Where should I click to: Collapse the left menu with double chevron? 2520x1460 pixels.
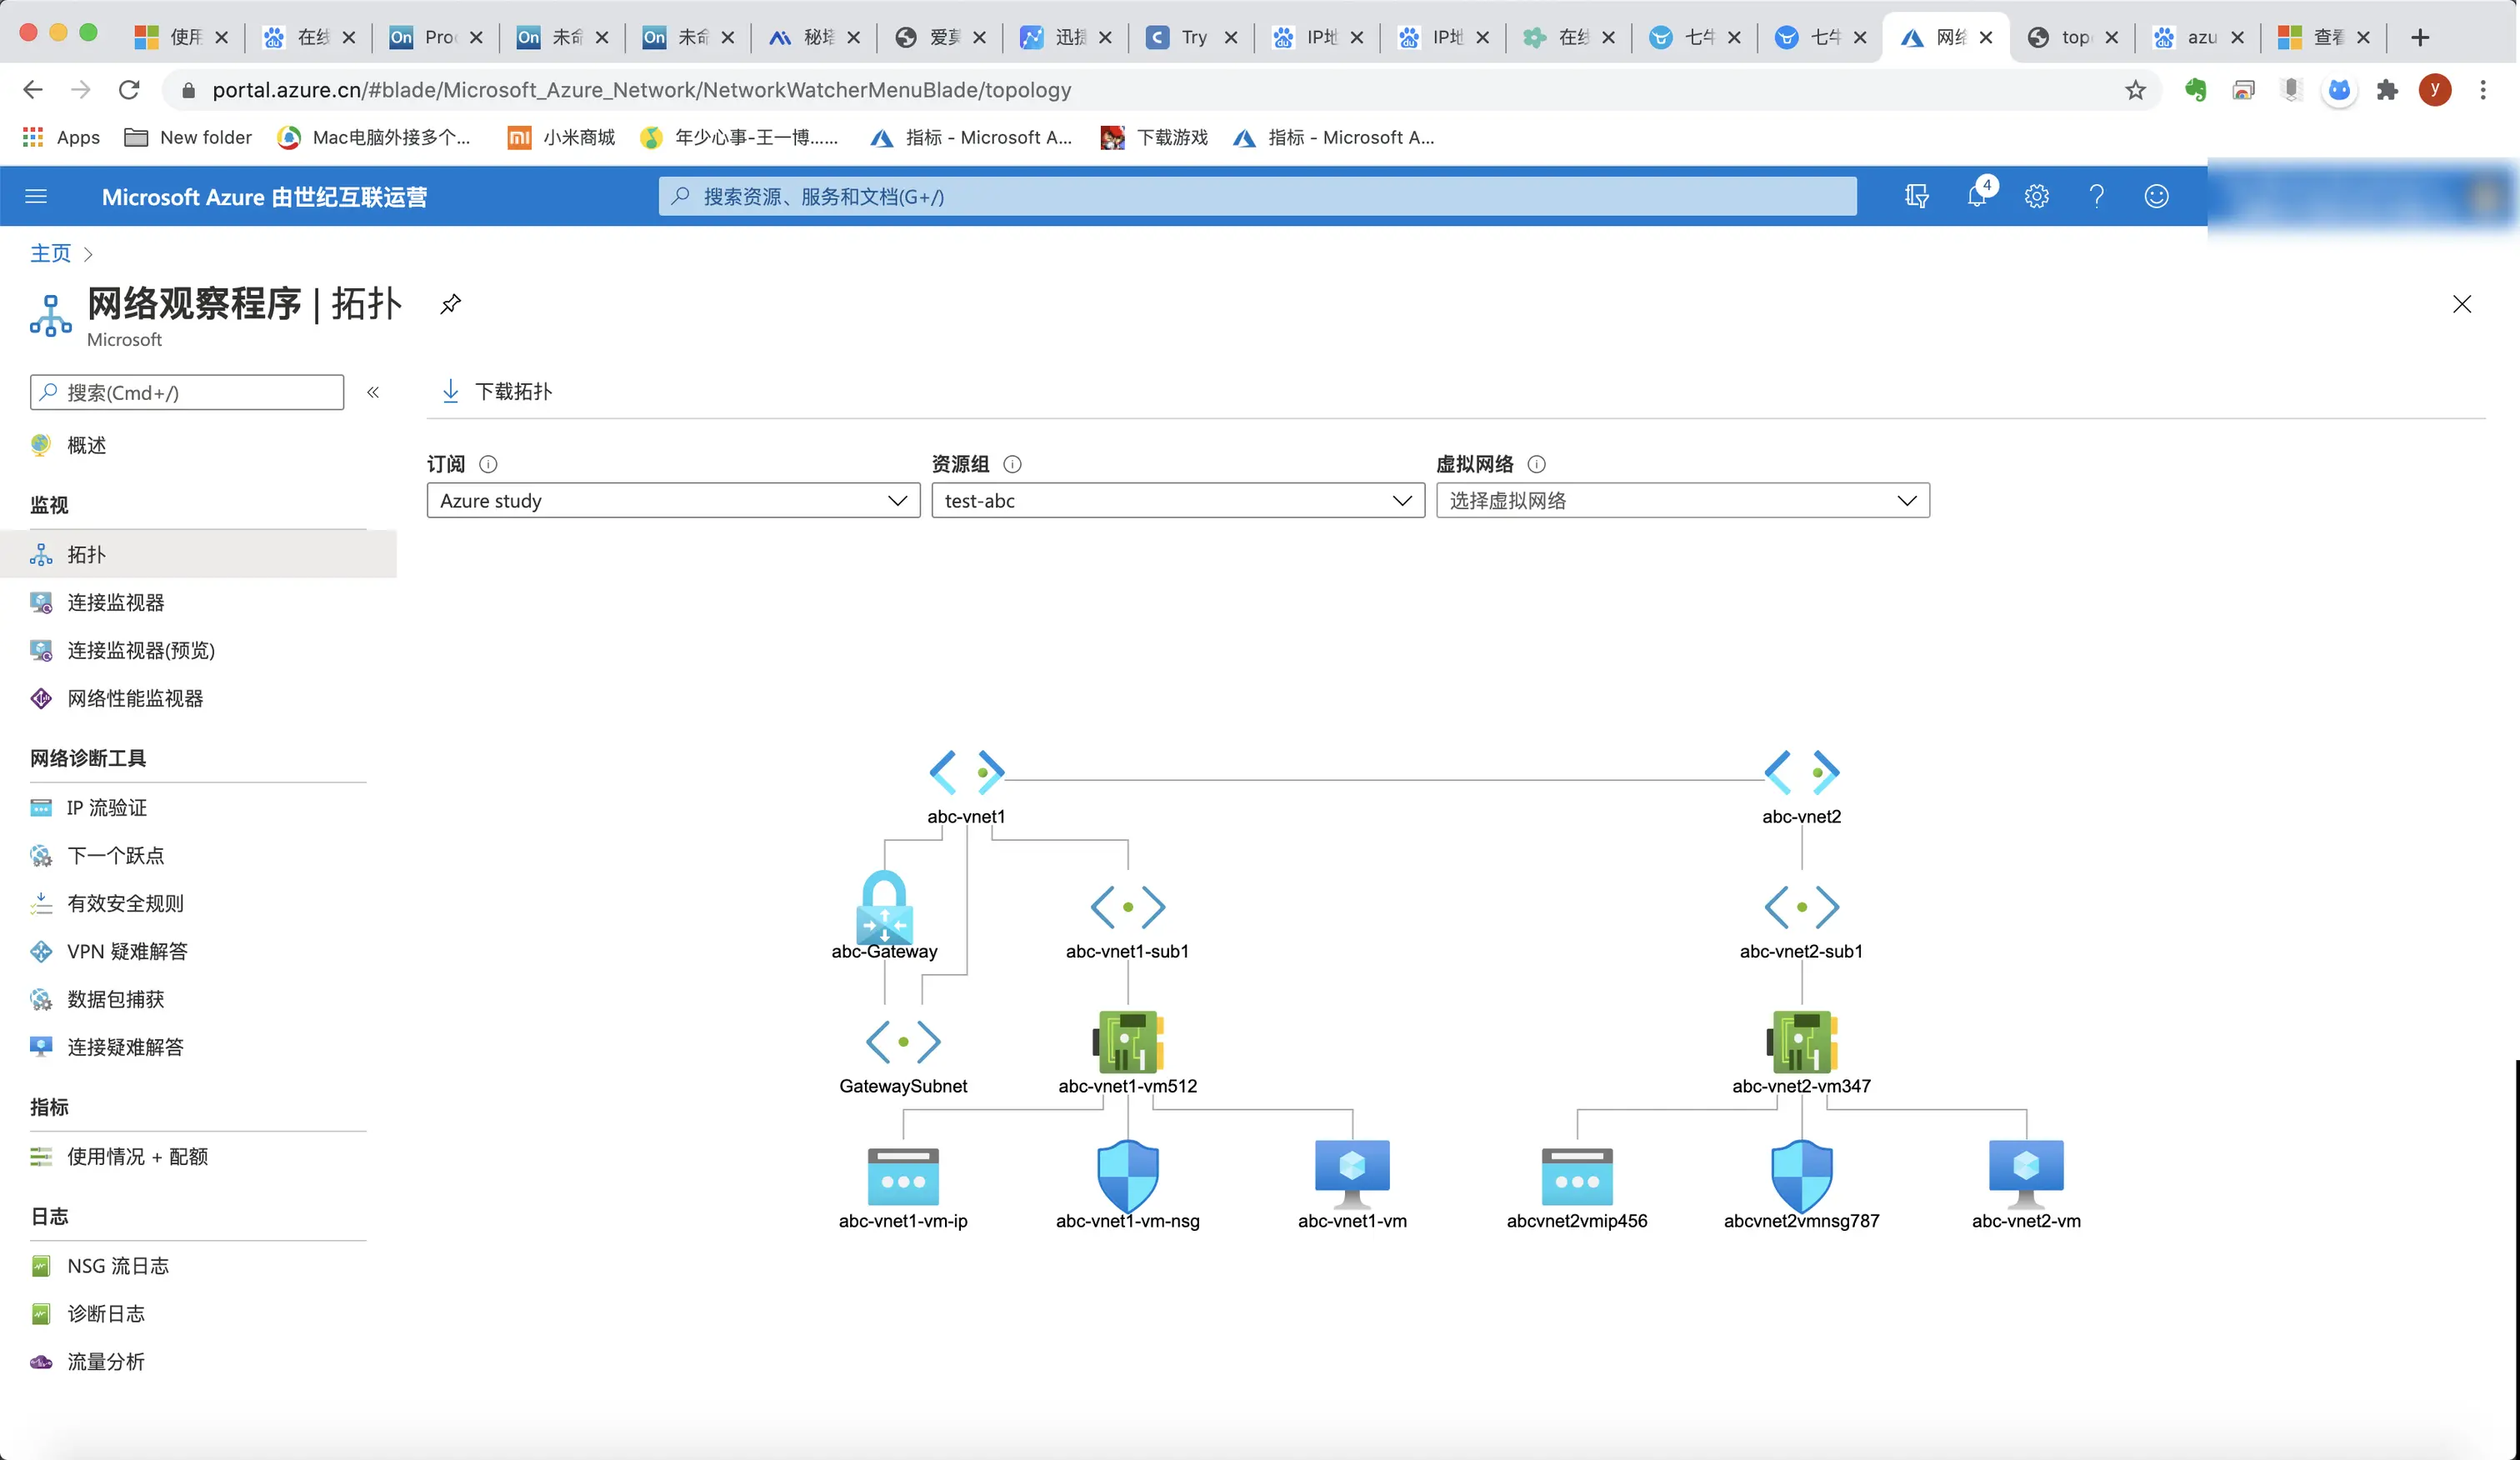click(373, 392)
